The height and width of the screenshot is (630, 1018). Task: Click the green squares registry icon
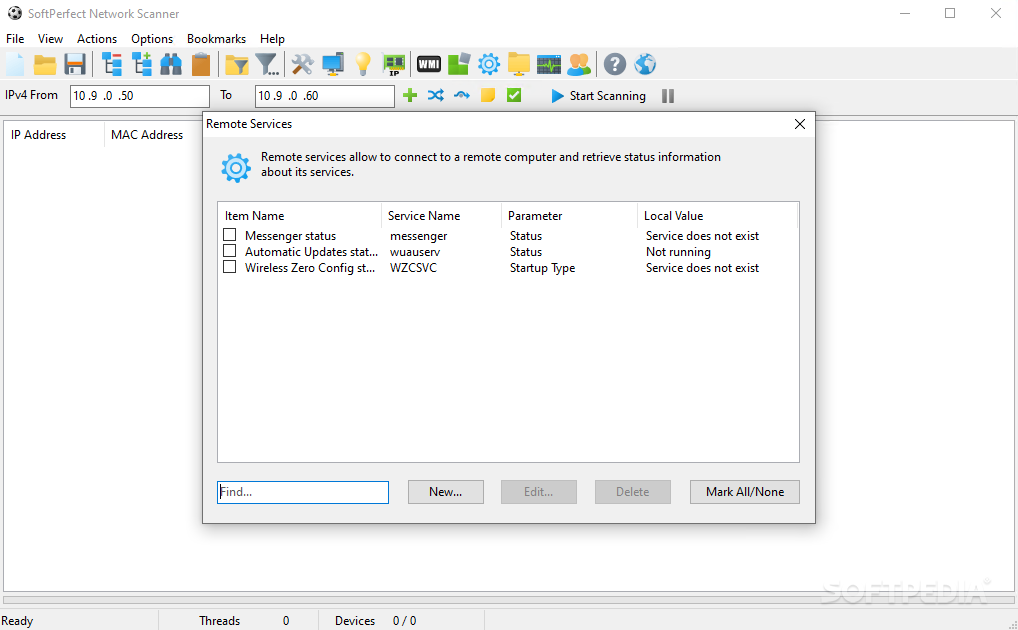(459, 64)
